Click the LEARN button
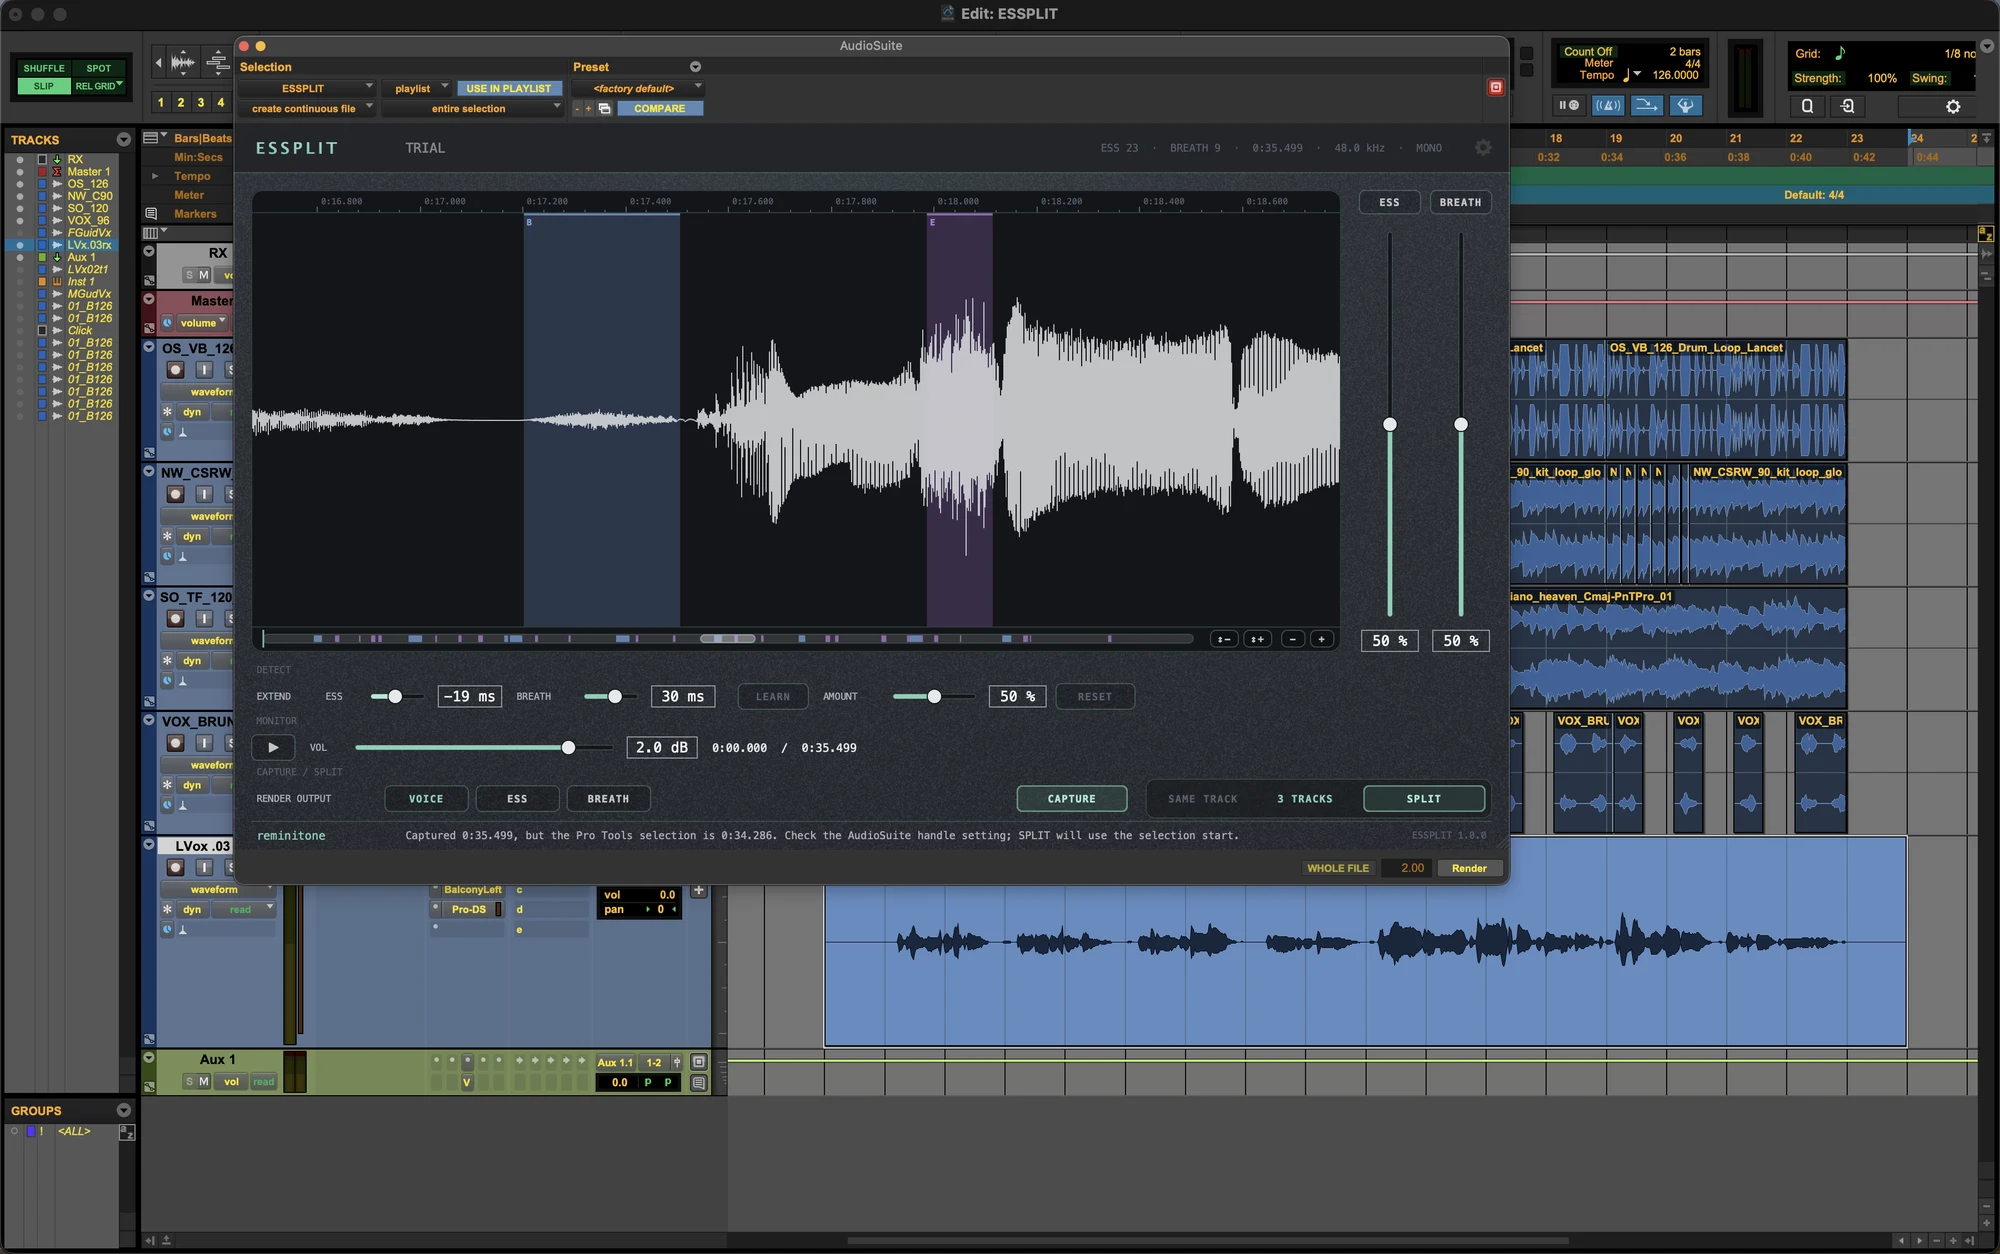 773,697
